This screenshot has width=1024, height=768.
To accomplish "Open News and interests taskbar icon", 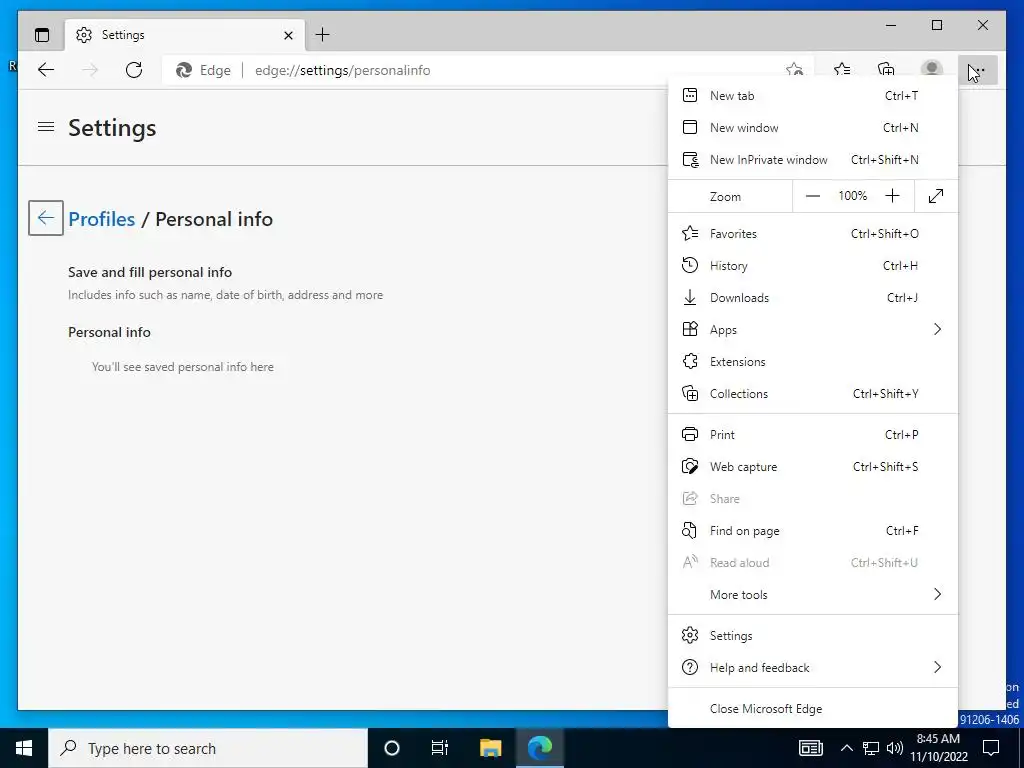I will tap(810, 748).
